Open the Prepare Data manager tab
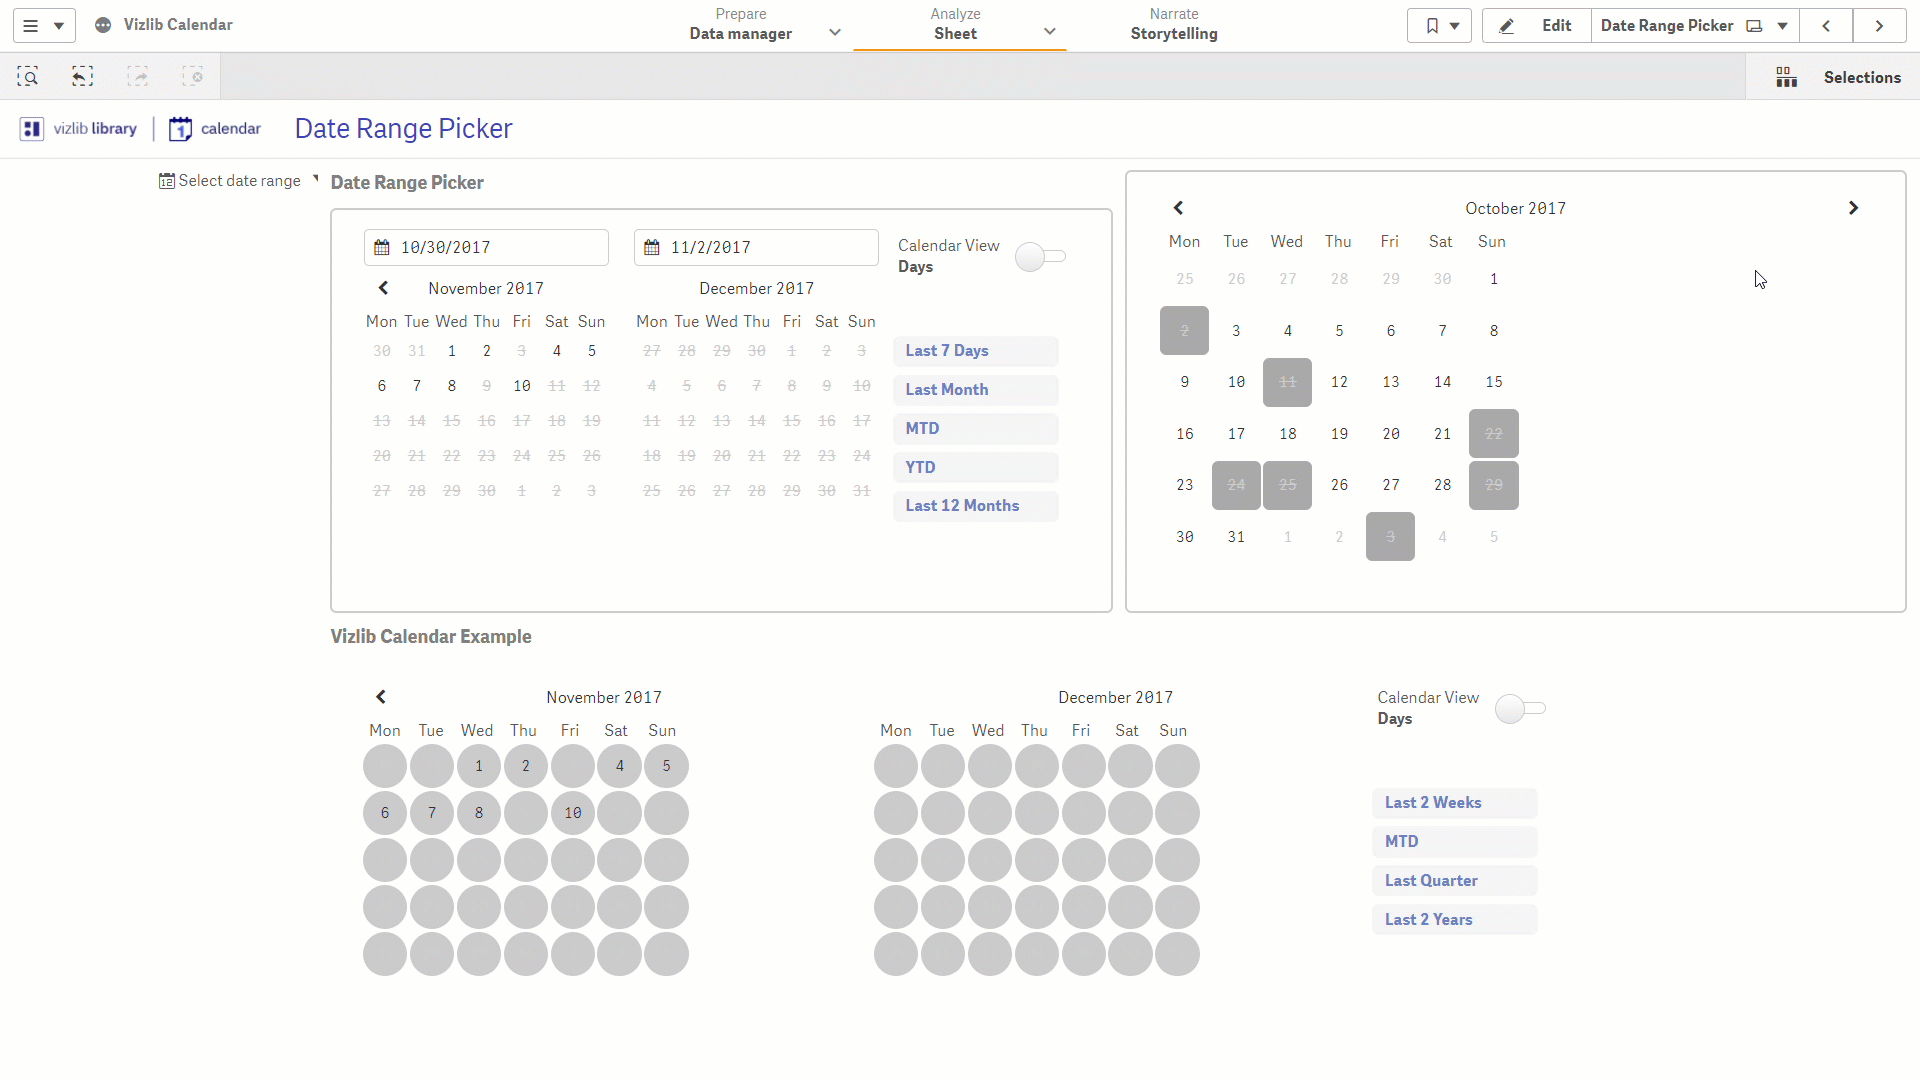1920x1080 pixels. tap(741, 25)
